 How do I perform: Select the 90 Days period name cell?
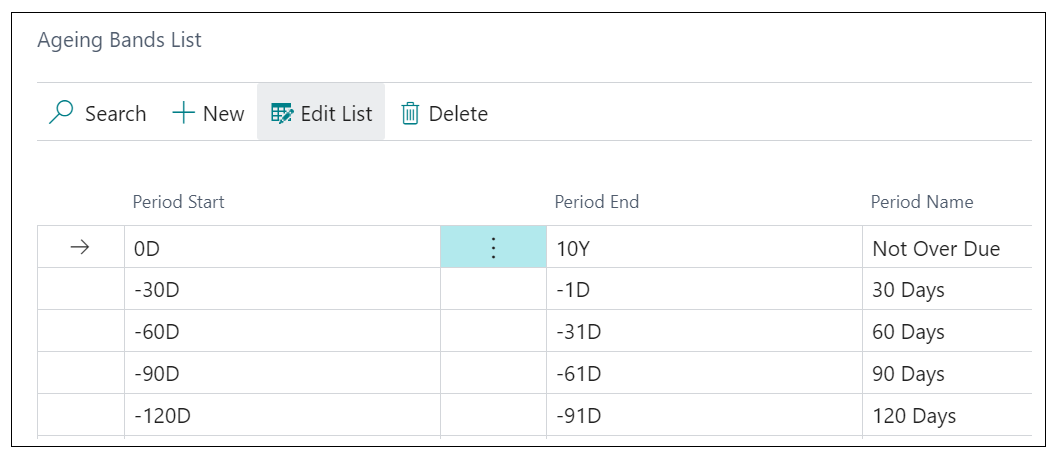[x=947, y=374]
